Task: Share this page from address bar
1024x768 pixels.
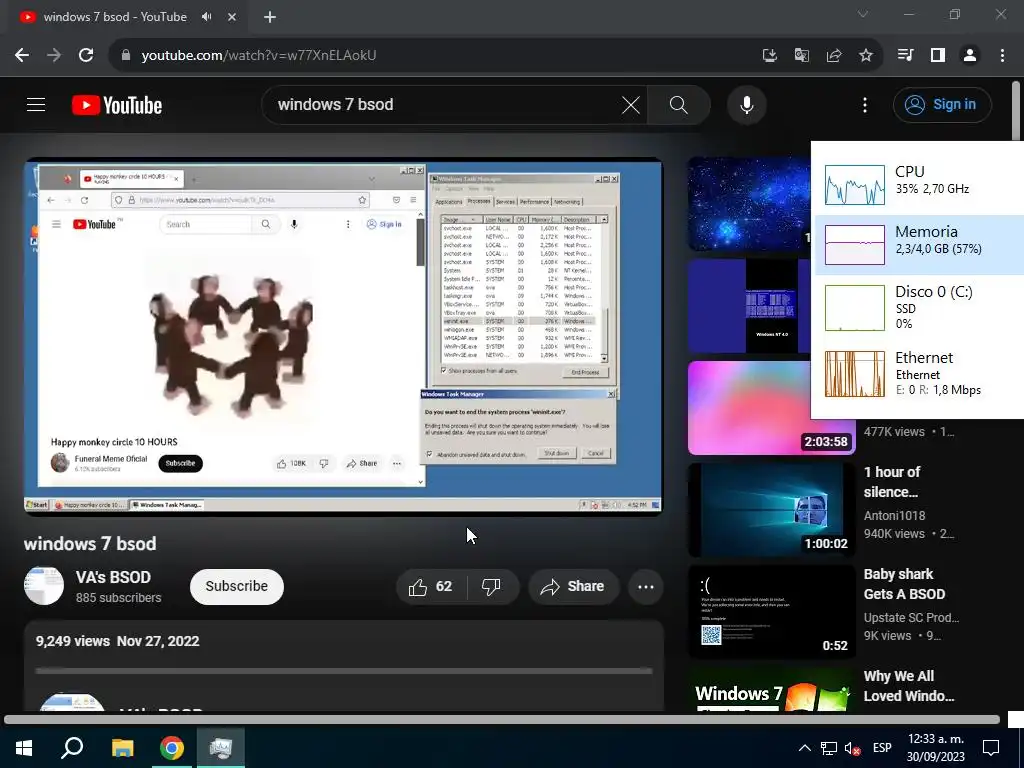Action: (x=834, y=56)
